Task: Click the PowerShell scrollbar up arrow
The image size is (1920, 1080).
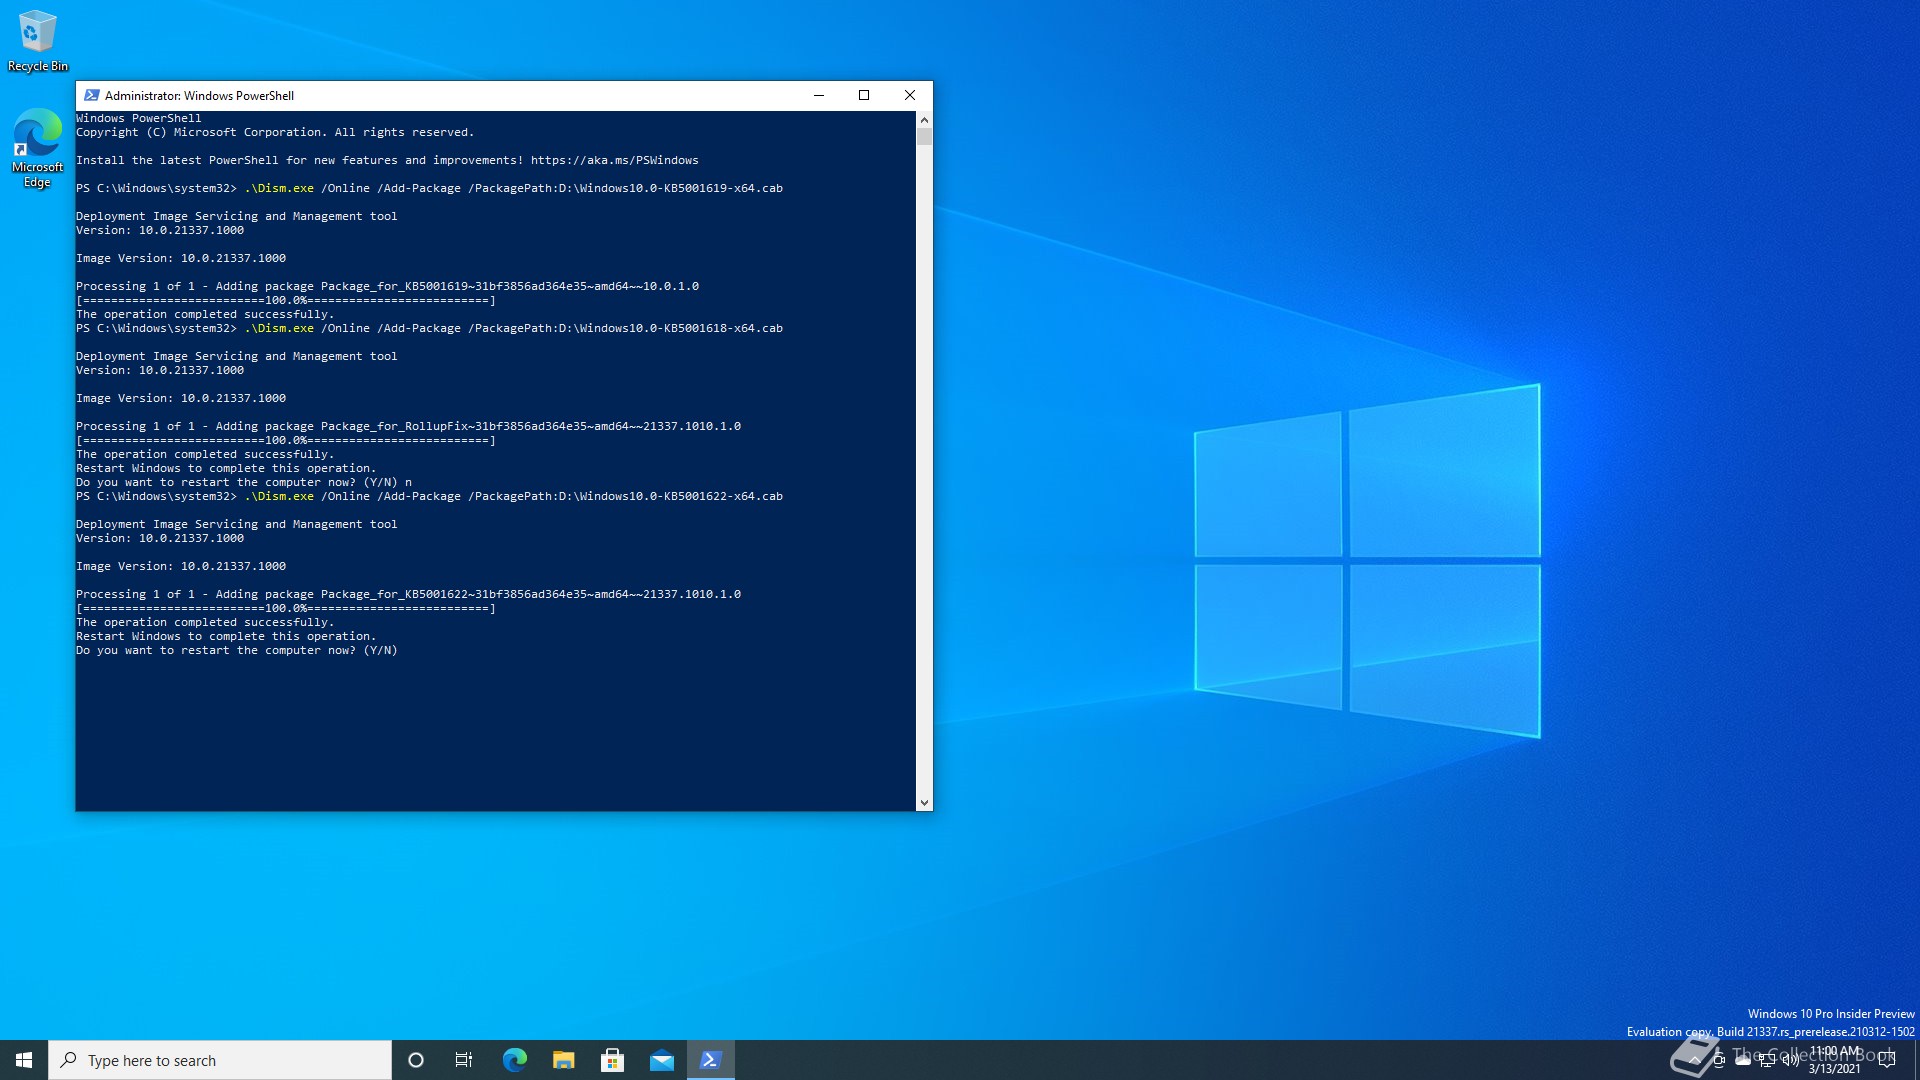Action: click(x=924, y=120)
